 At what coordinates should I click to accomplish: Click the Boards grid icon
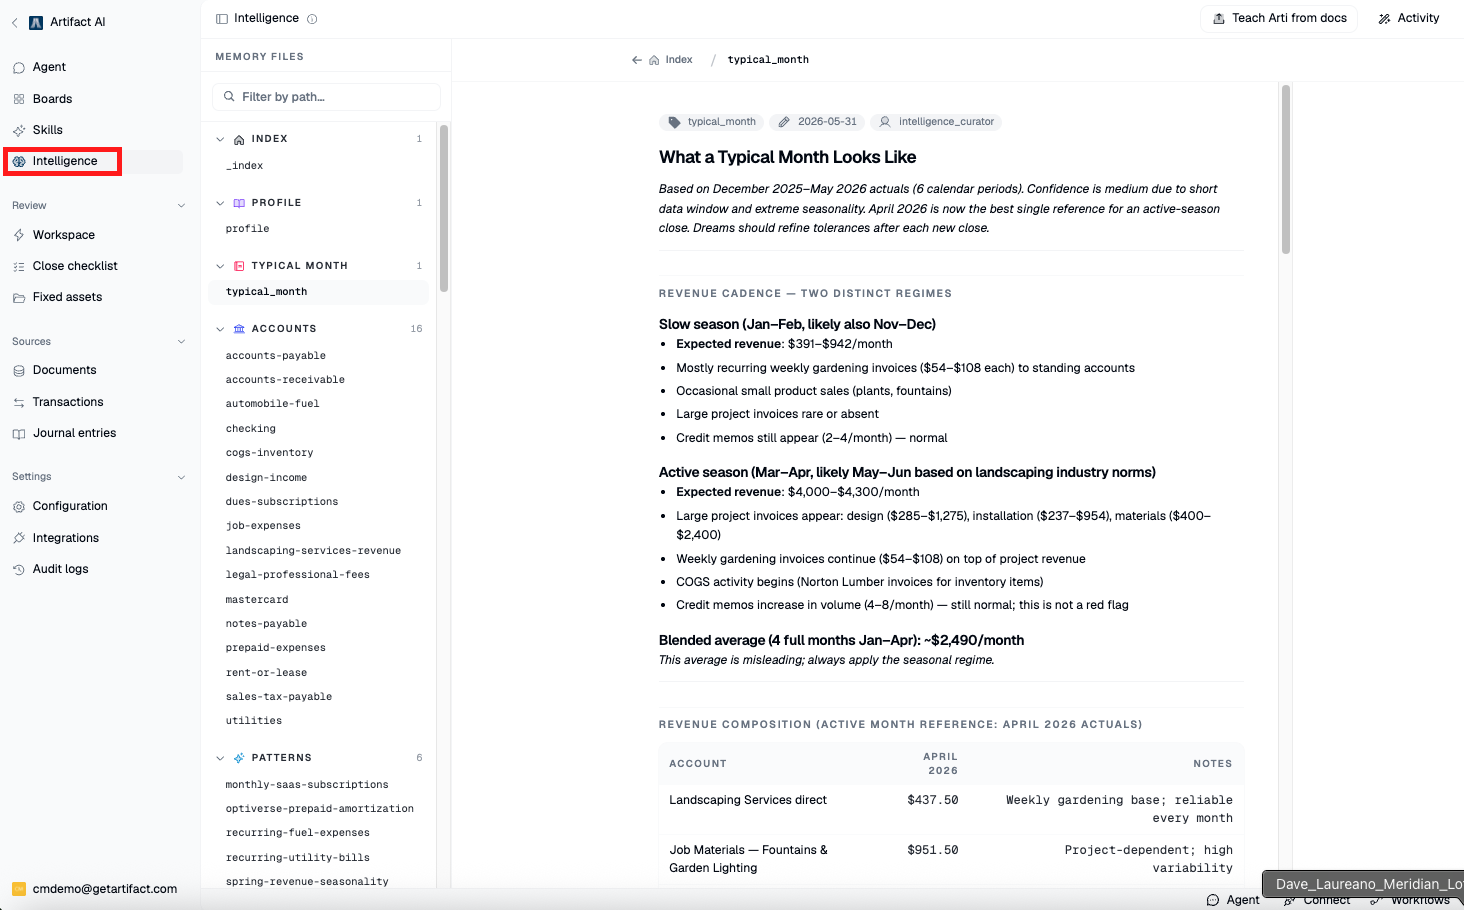[x=19, y=99]
